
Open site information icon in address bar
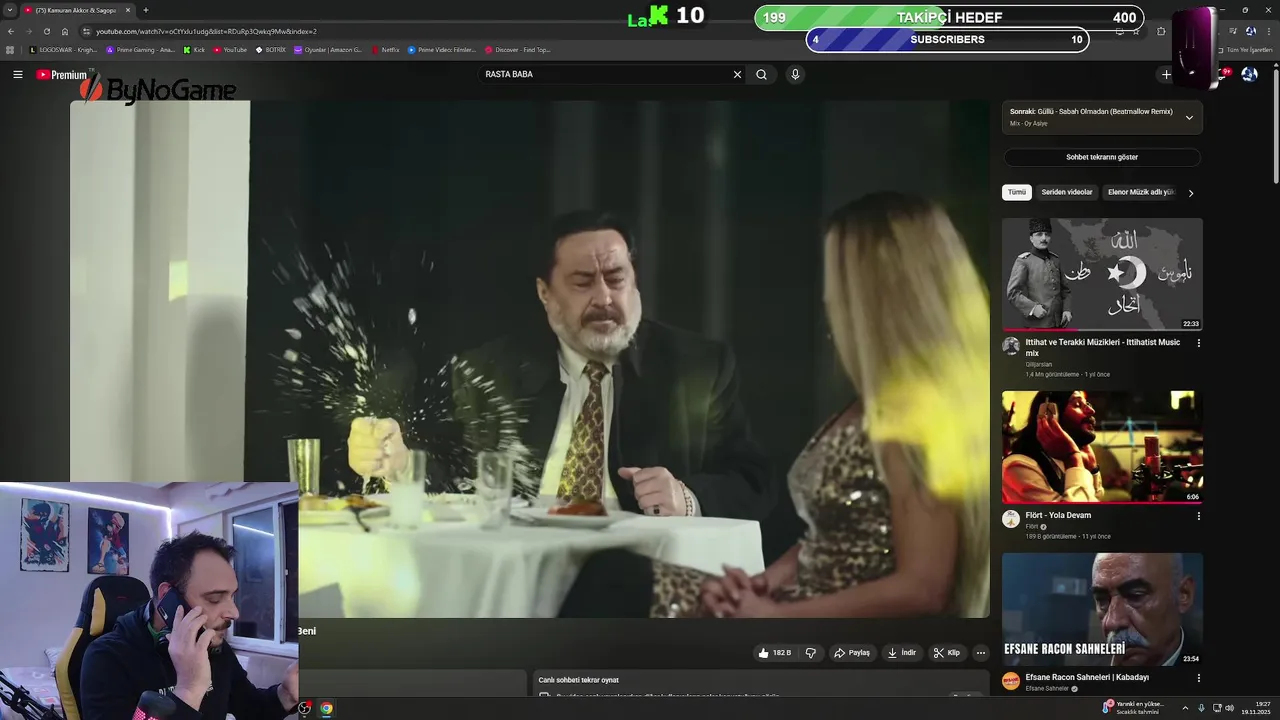coord(87,31)
